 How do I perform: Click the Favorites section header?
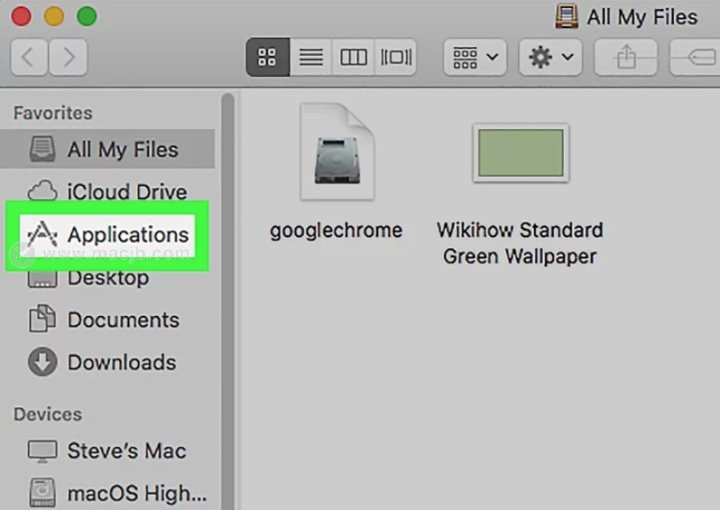coord(53,113)
